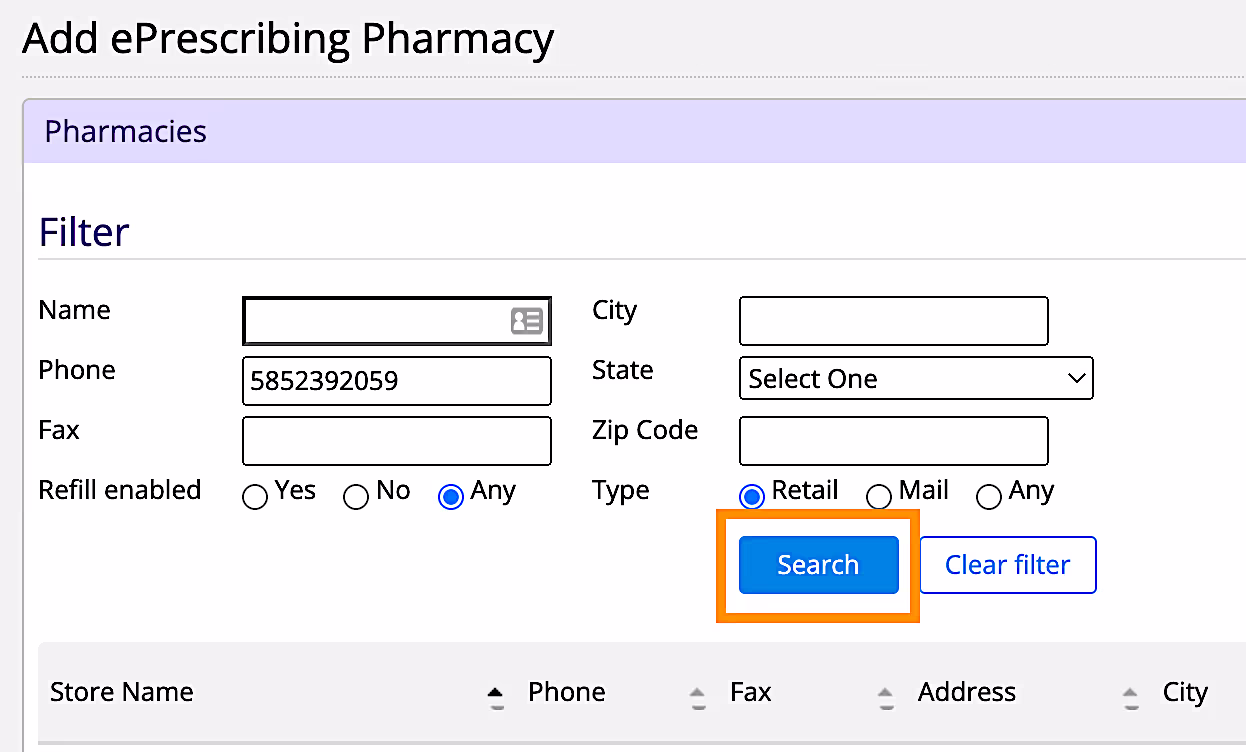This screenshot has width=1246, height=752.
Task: Sort by Store Name column arrow
Action: (x=495, y=697)
